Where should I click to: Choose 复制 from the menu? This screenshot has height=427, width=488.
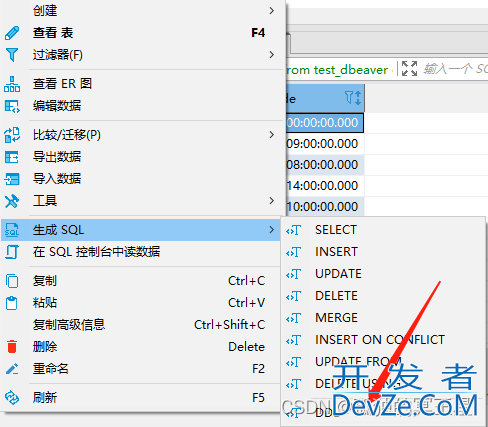coord(142,281)
